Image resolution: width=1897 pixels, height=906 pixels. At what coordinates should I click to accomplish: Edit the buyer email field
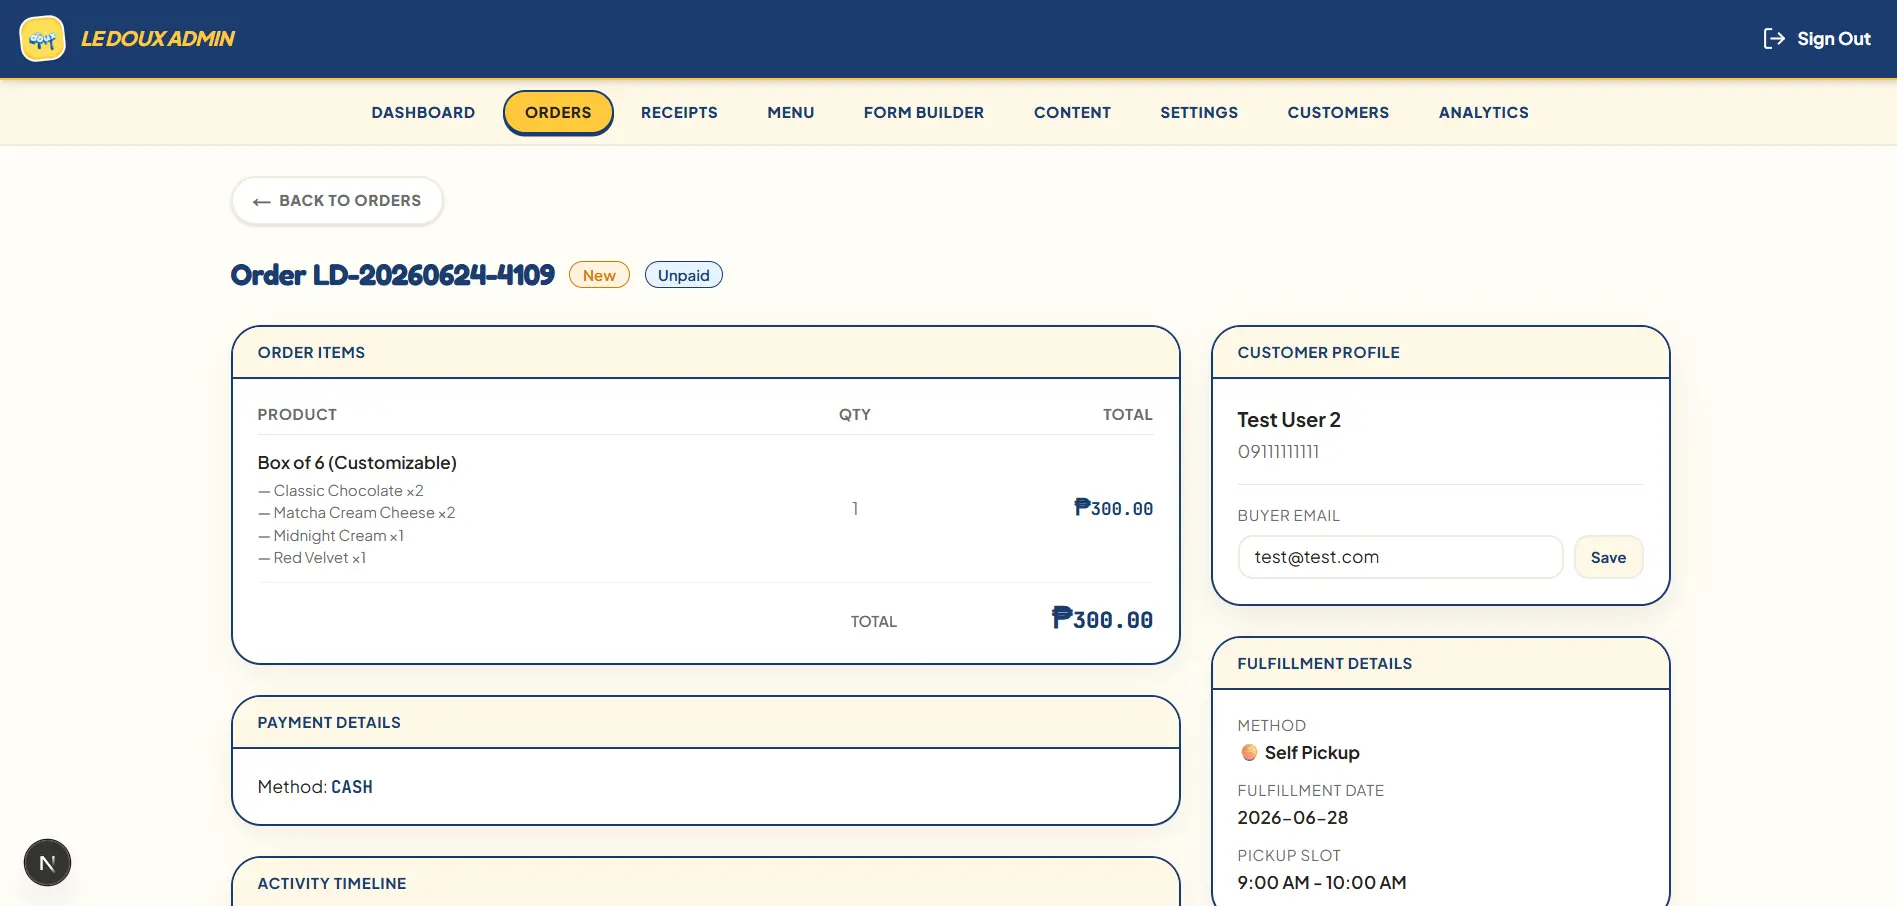[x=1400, y=557]
